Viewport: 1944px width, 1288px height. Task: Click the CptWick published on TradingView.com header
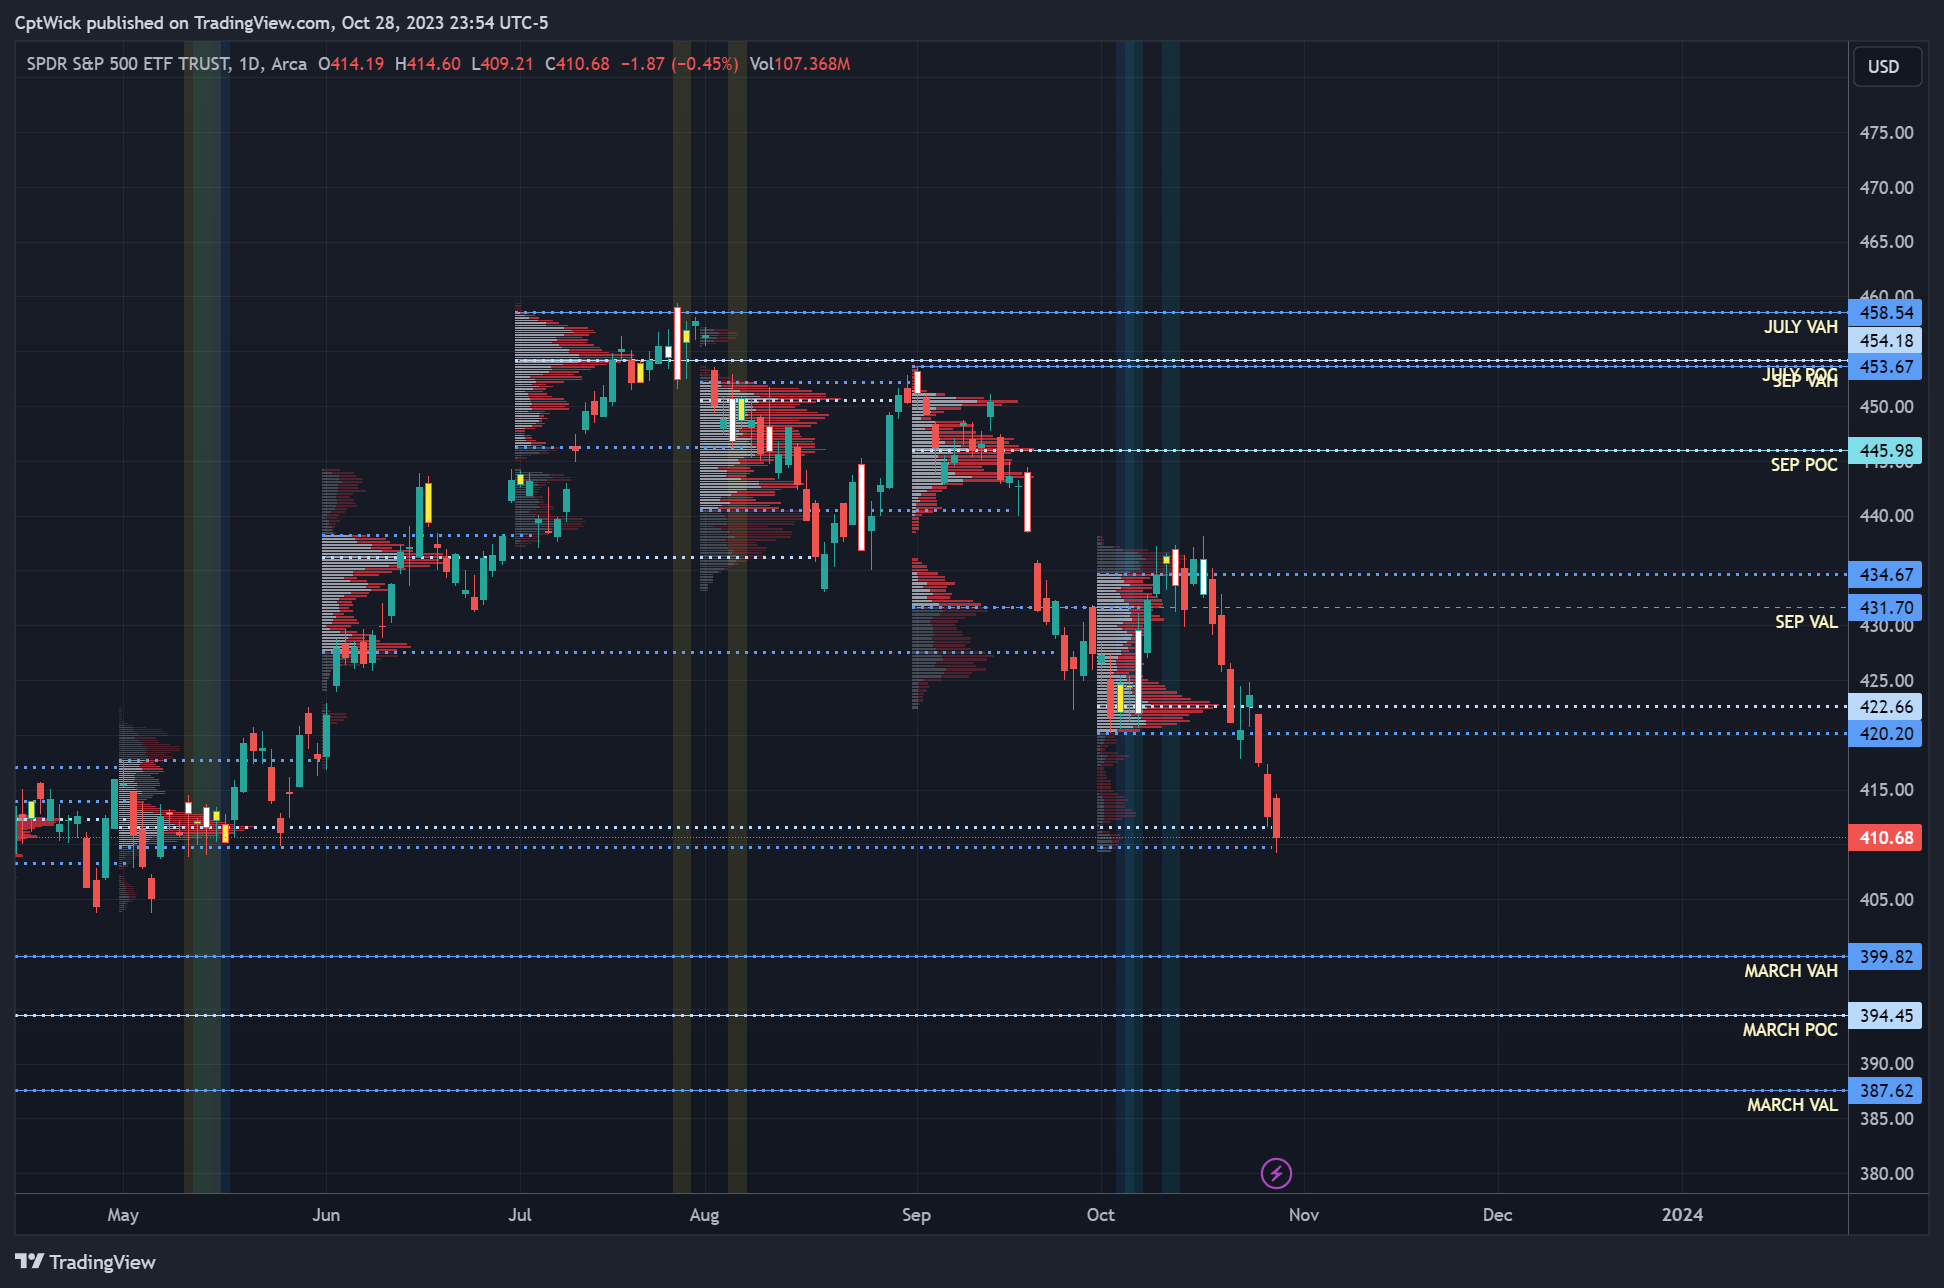point(281,22)
